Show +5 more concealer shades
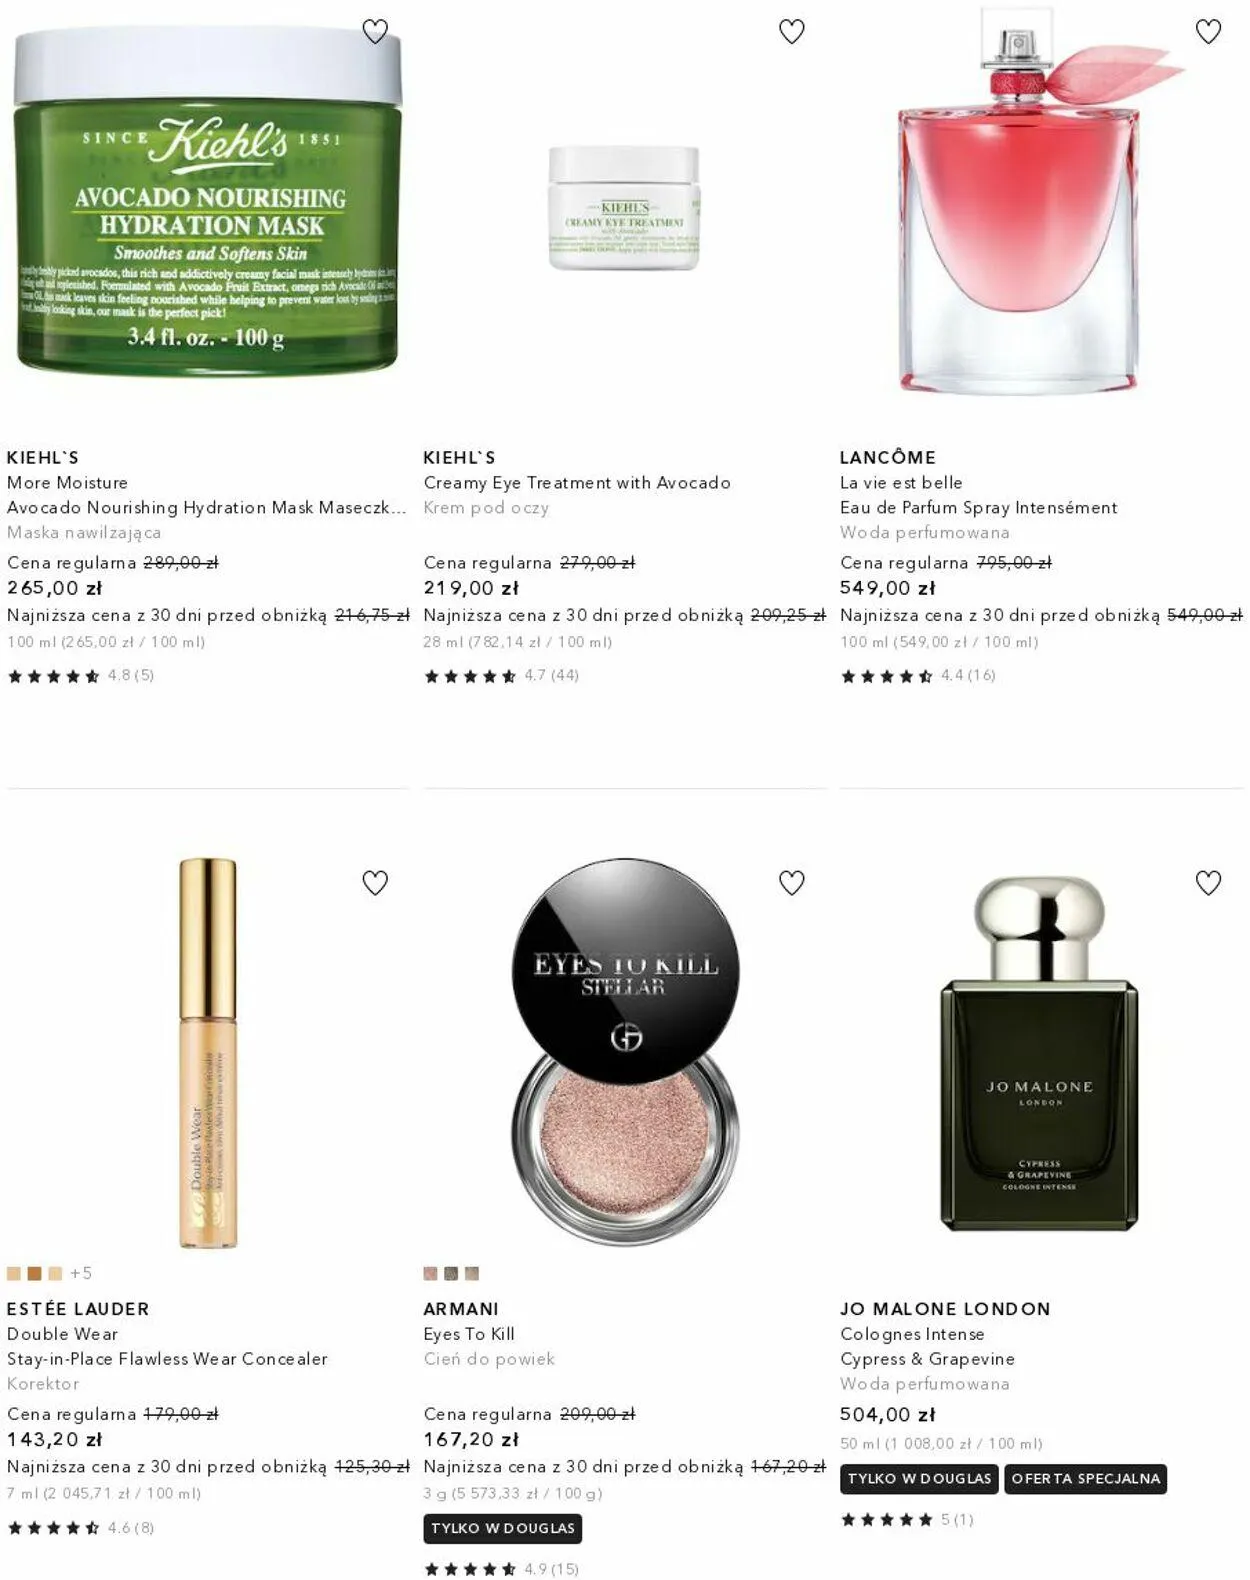This screenshot has width=1250, height=1580. click(x=81, y=1274)
